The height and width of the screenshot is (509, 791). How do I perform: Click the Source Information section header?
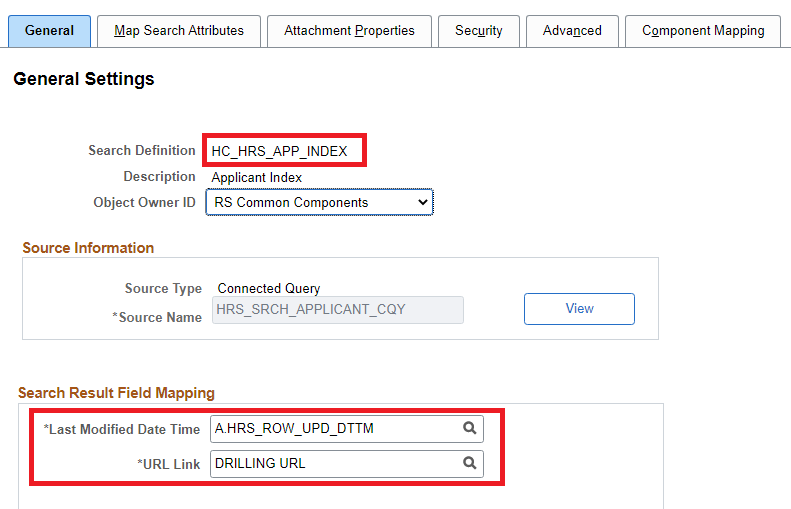coord(88,248)
